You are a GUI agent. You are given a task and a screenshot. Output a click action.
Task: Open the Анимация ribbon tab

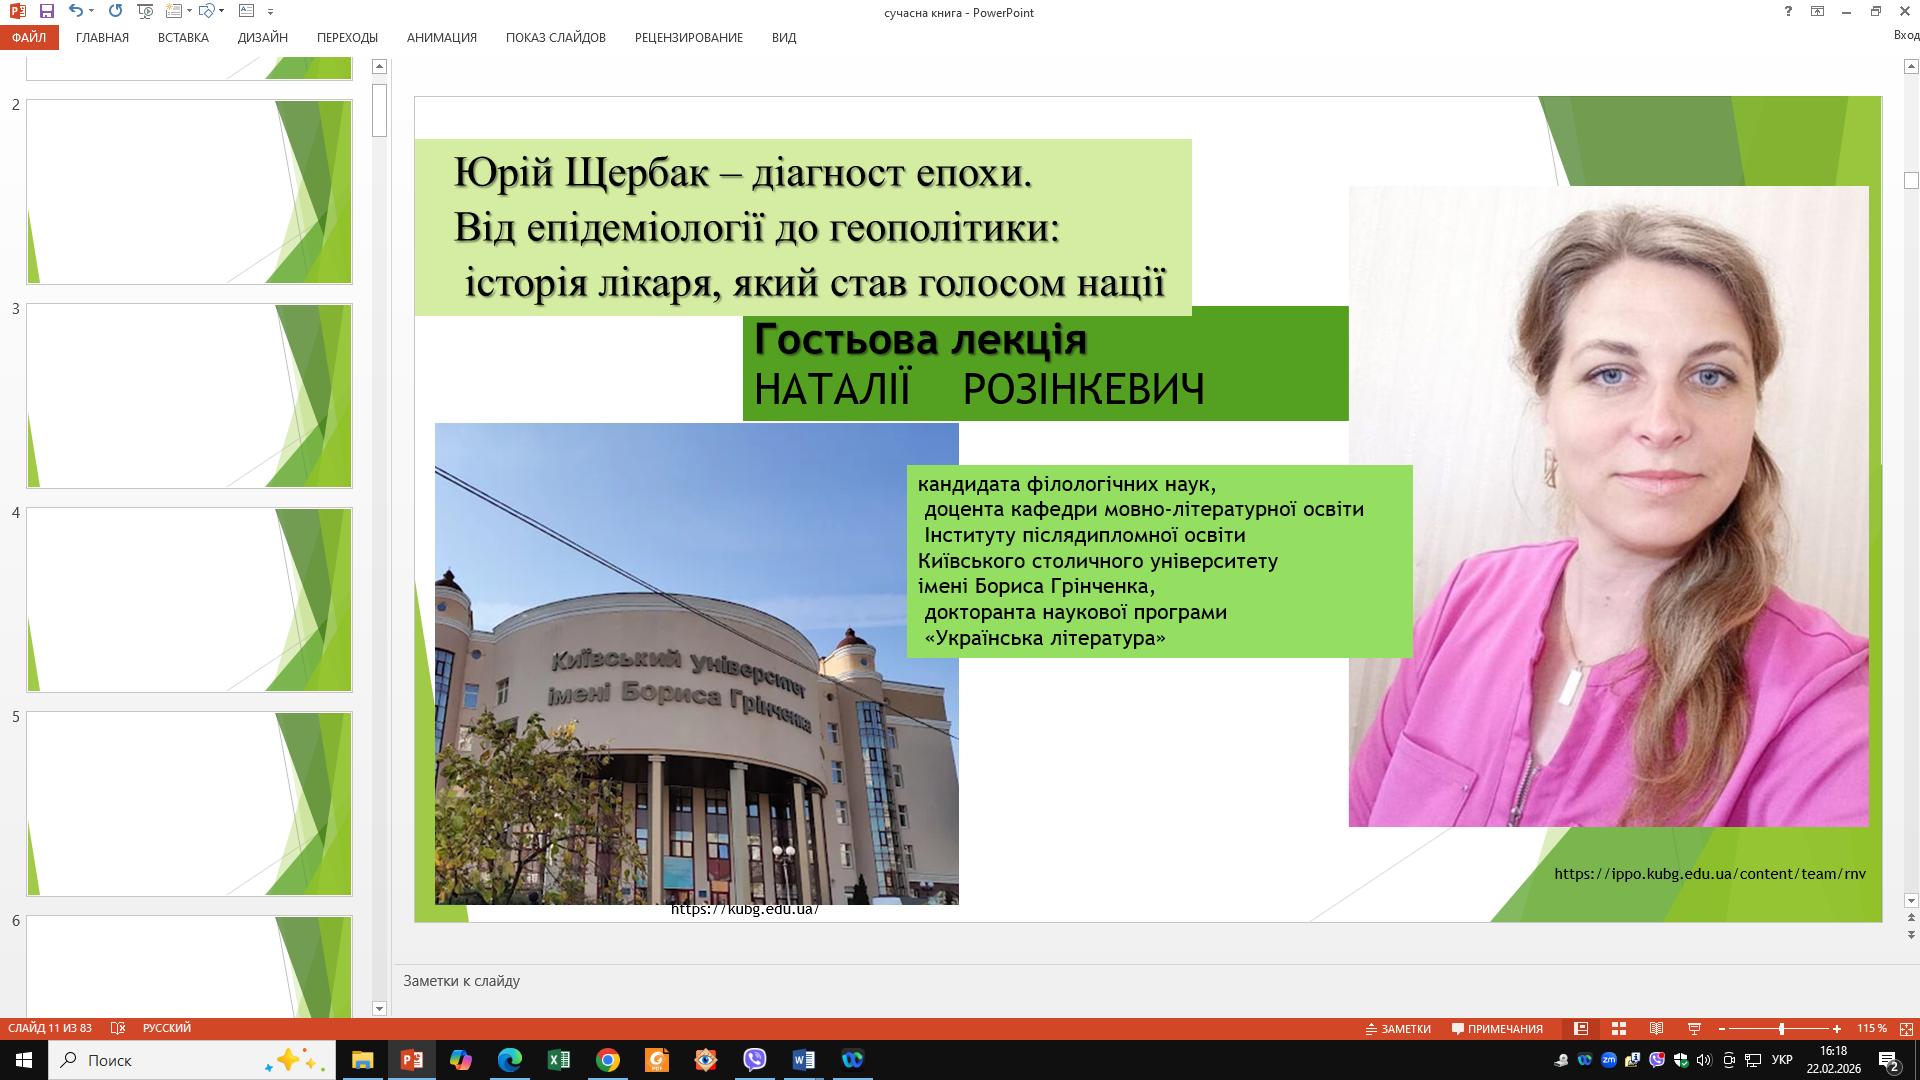(441, 37)
